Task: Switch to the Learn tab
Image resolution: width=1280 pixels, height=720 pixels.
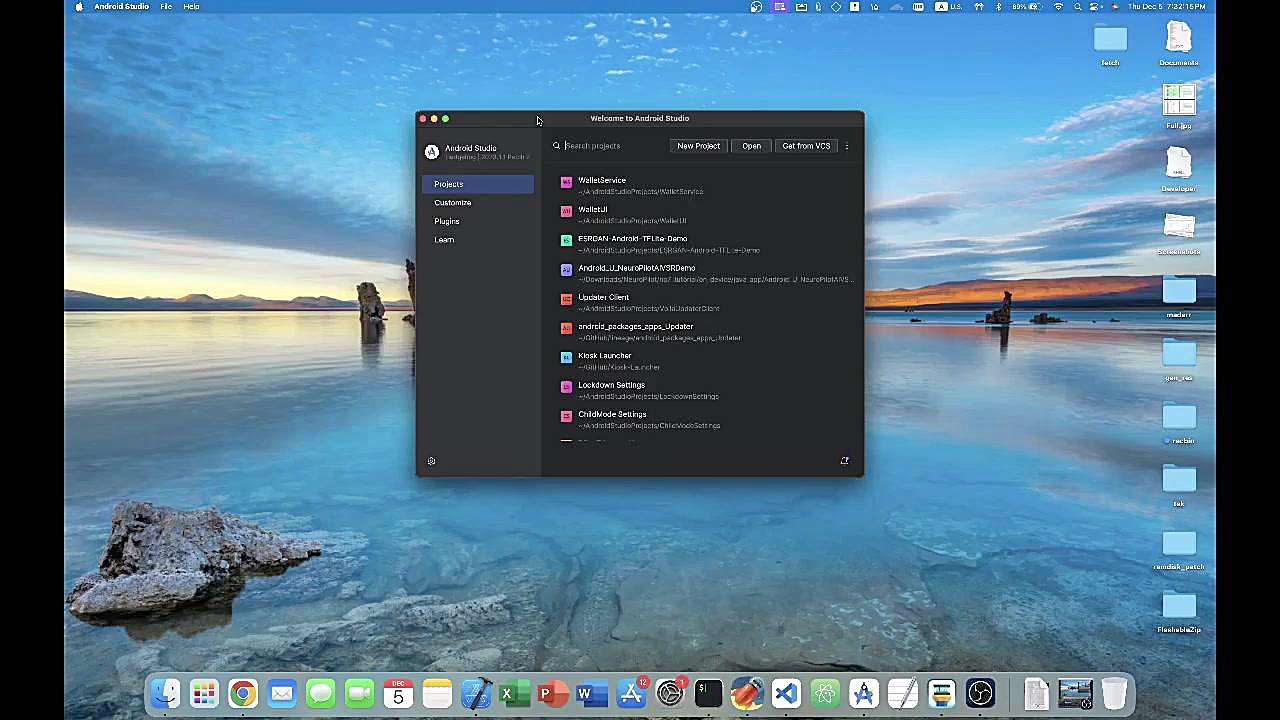Action: pyautogui.click(x=477, y=240)
